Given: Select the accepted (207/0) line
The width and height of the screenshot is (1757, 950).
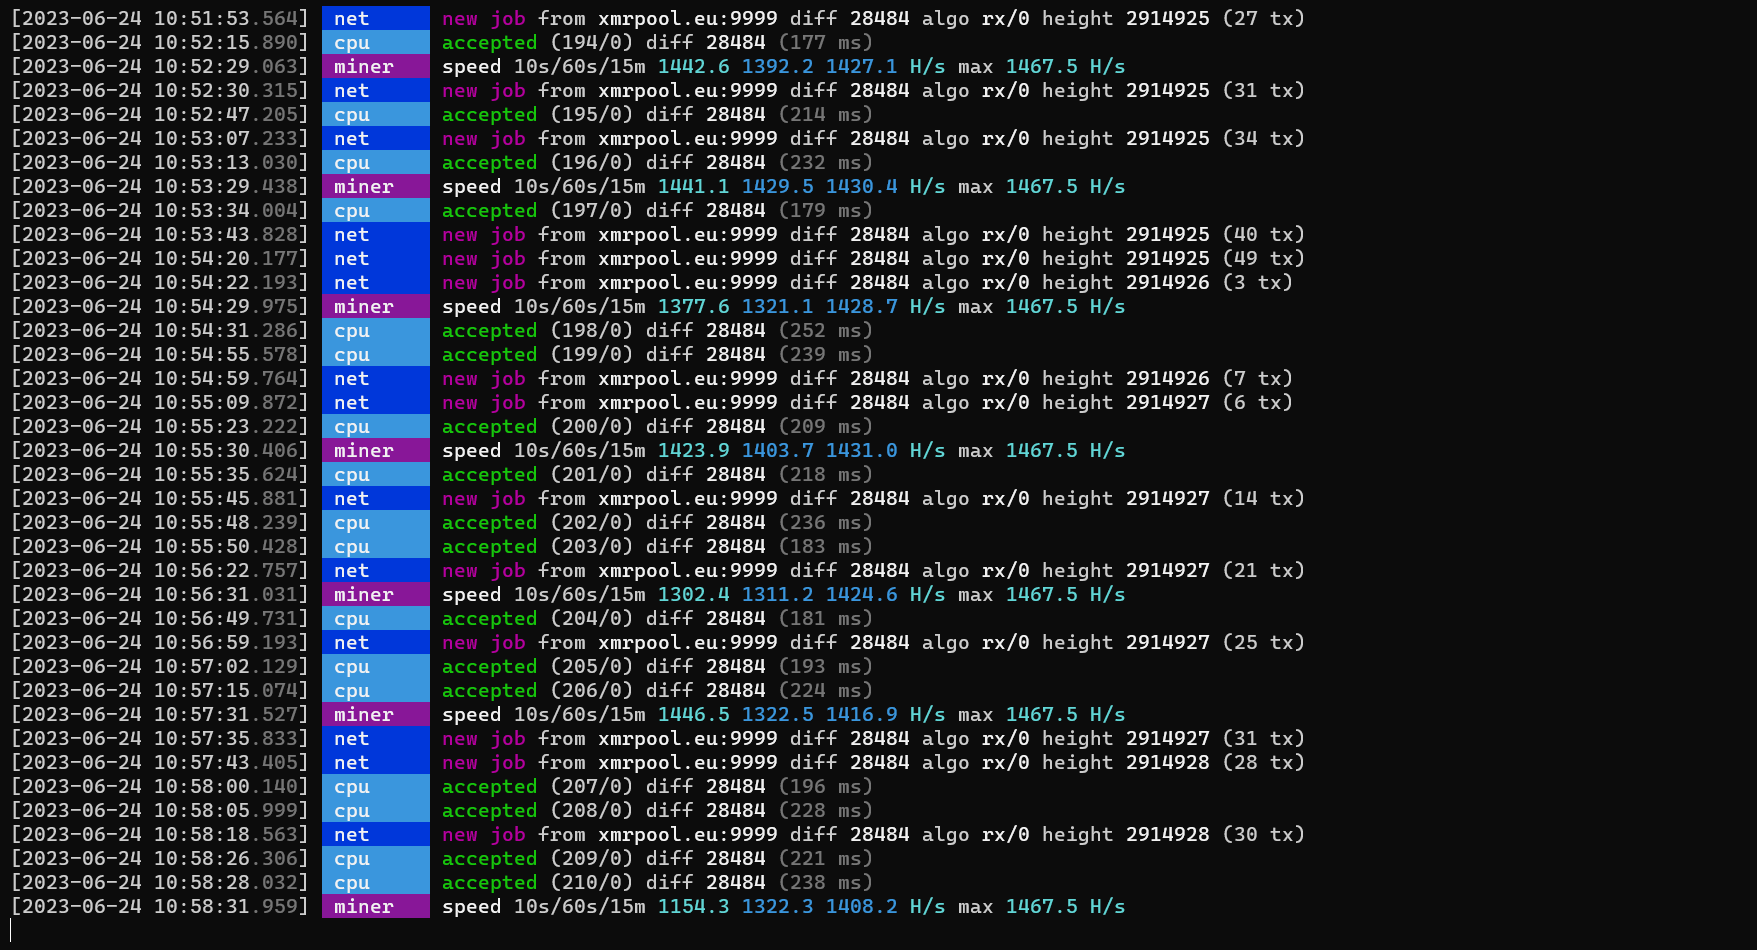Looking at the screenshot, I should point(657,786).
